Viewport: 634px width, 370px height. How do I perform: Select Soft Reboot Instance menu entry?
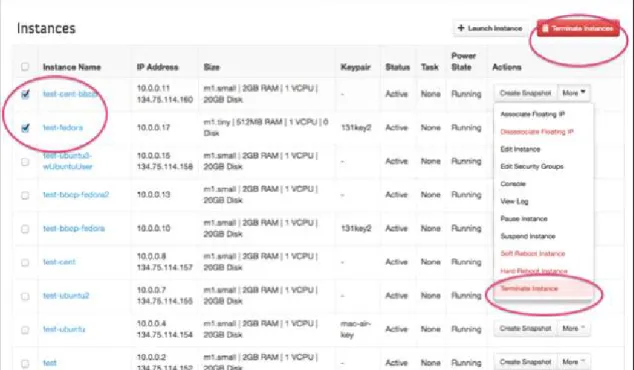coord(533,254)
